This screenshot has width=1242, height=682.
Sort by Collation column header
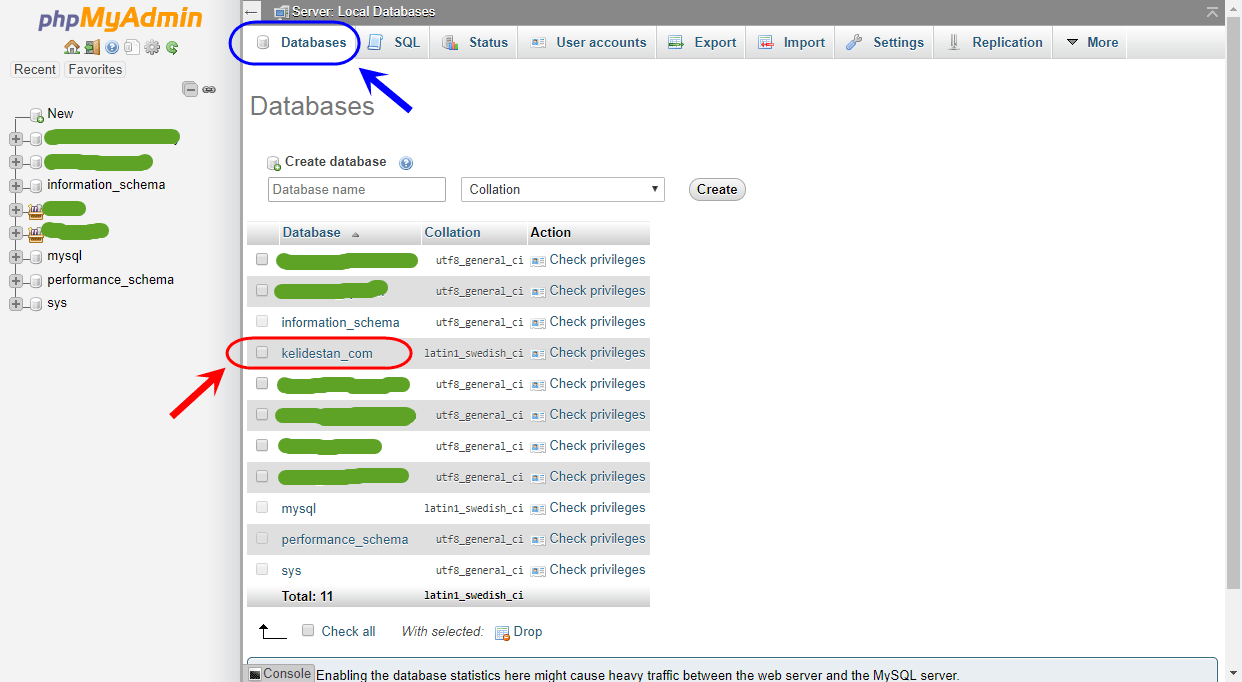[x=452, y=232]
